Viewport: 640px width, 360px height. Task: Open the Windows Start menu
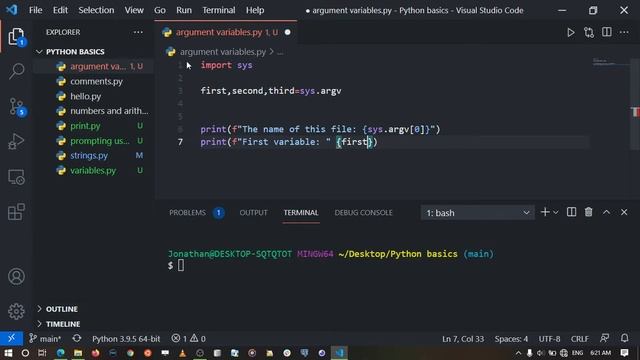tap(8, 353)
